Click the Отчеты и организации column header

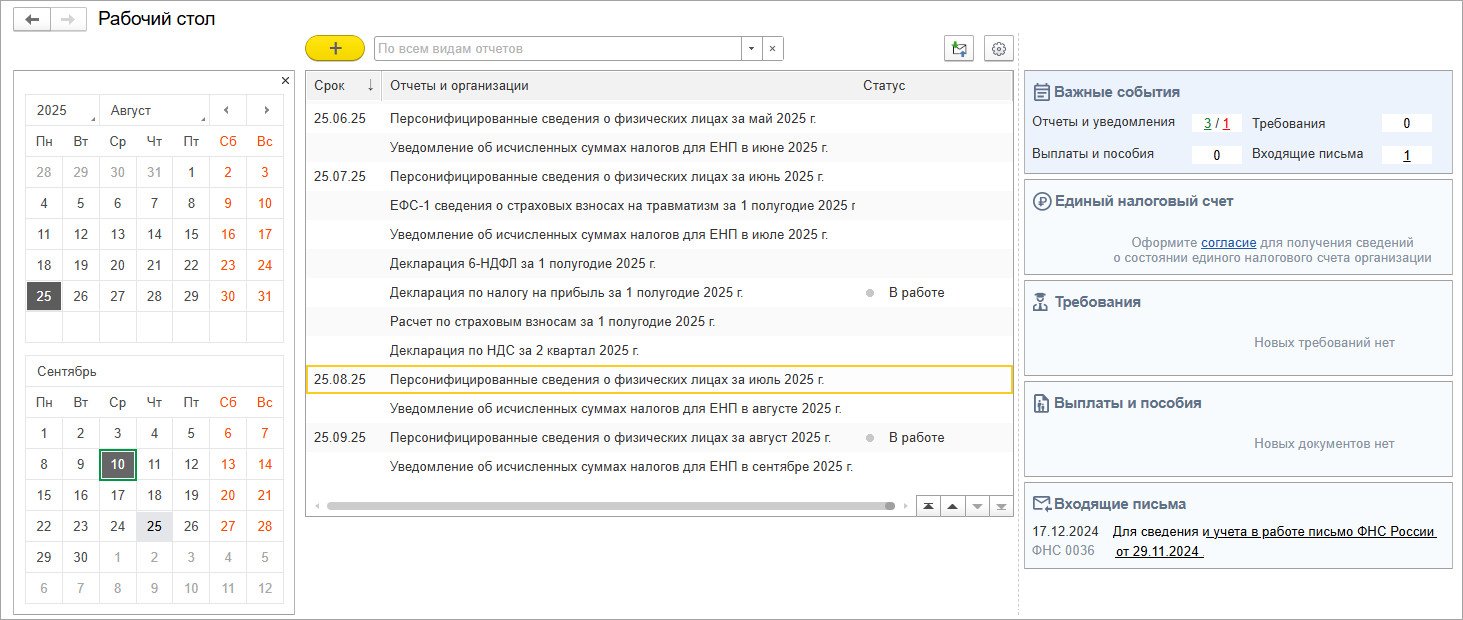(459, 85)
